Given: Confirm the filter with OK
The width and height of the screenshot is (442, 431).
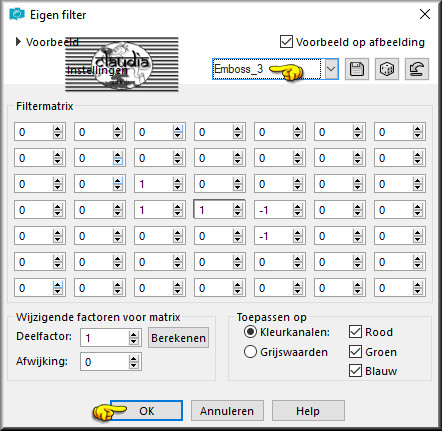Looking at the screenshot, I should coord(147,411).
